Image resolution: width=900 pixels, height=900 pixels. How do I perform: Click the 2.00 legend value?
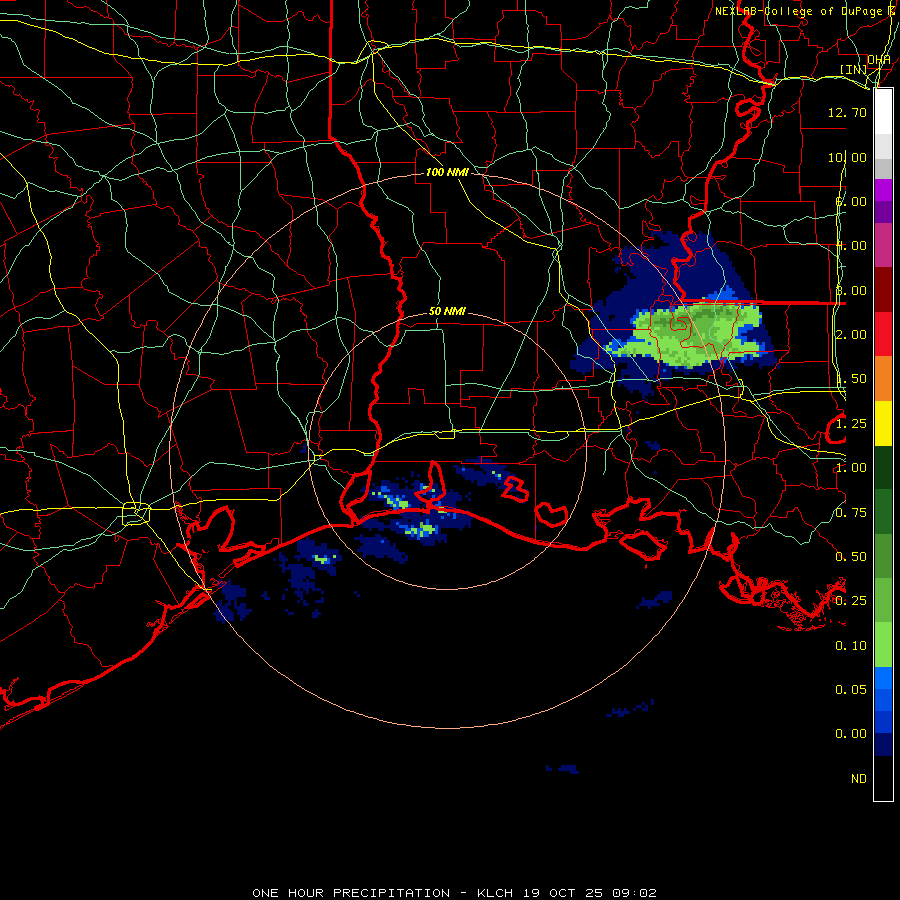851,335
